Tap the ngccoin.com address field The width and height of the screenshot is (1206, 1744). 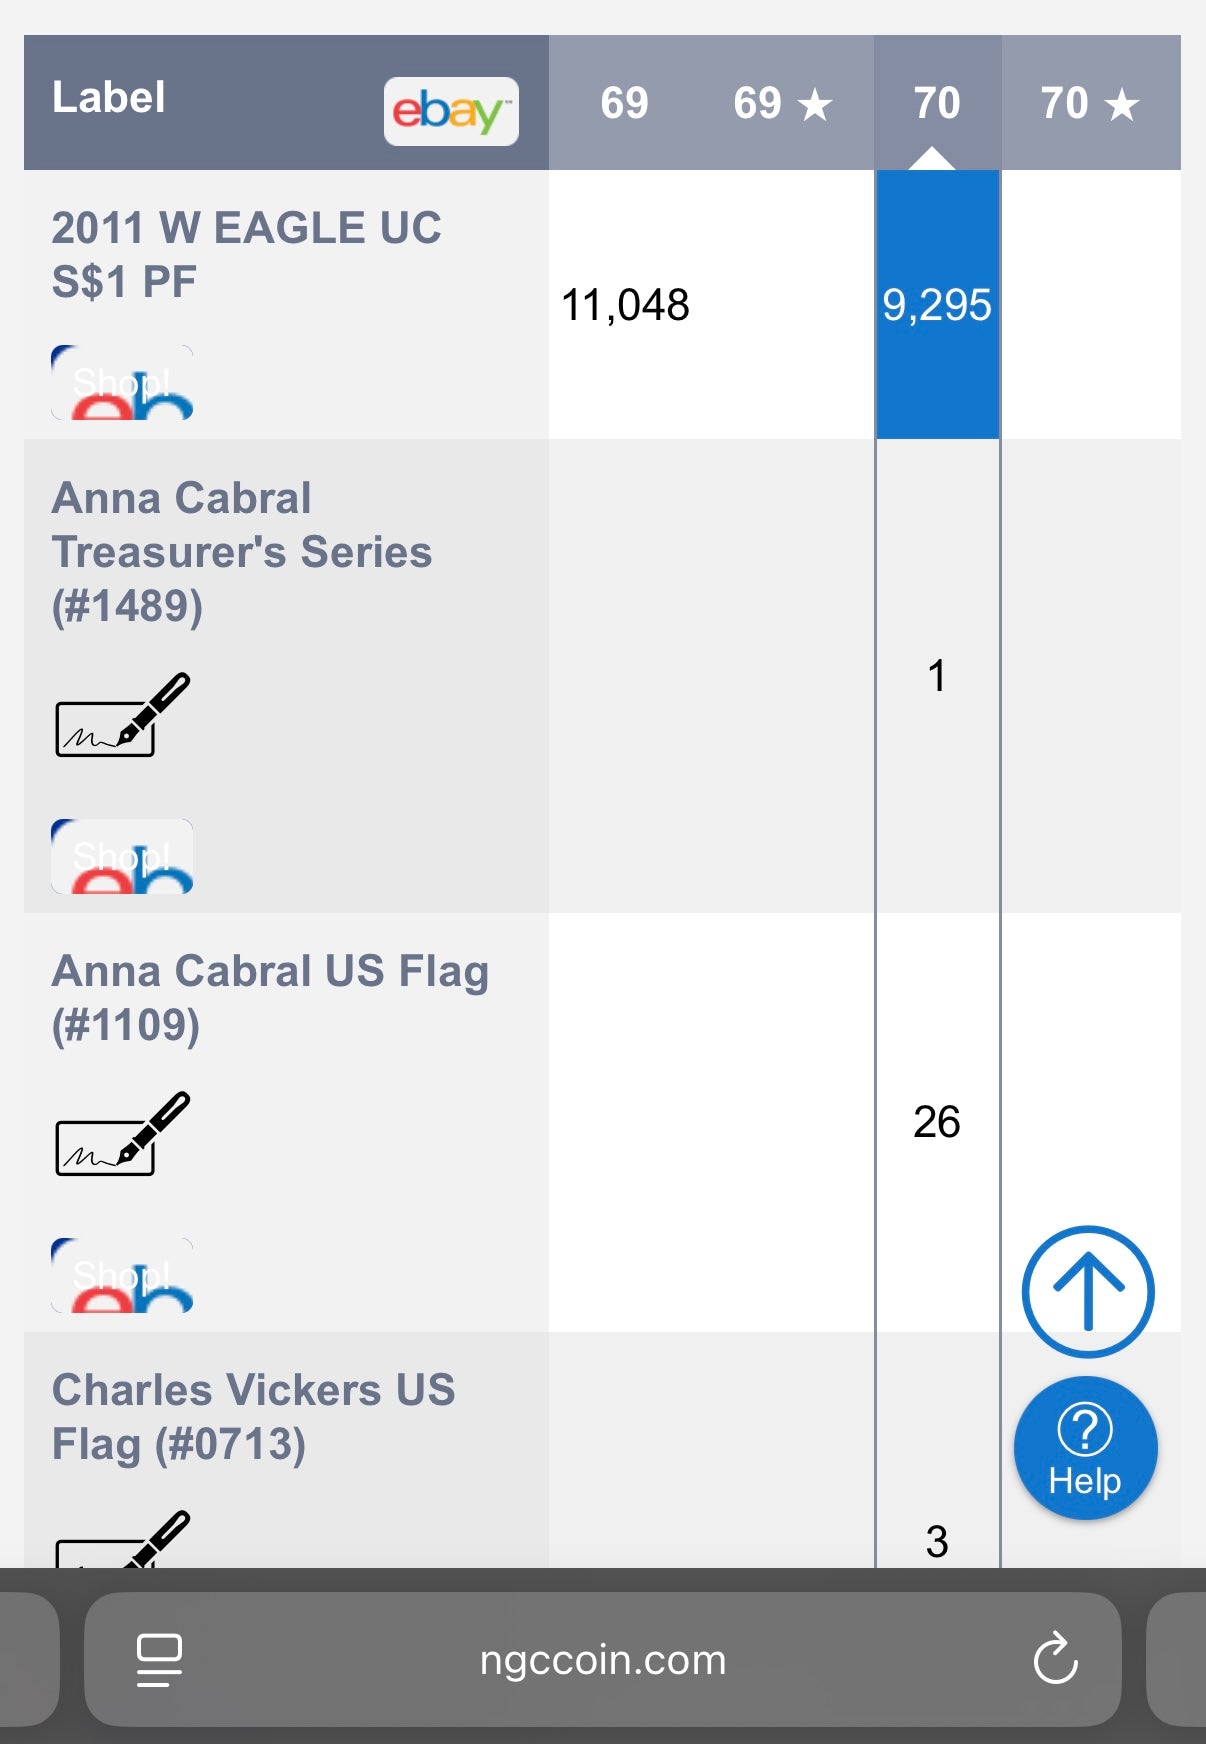coord(603,1660)
